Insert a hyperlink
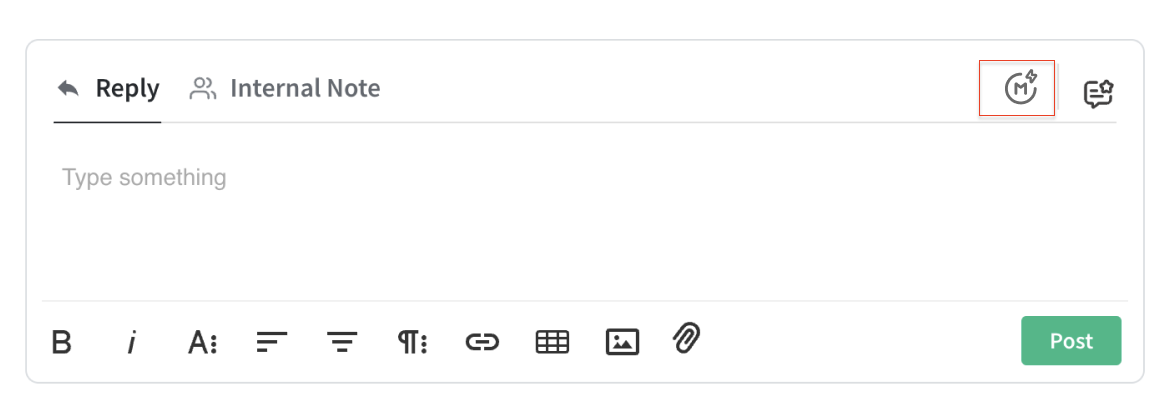This screenshot has width=1176, height=406. click(482, 342)
